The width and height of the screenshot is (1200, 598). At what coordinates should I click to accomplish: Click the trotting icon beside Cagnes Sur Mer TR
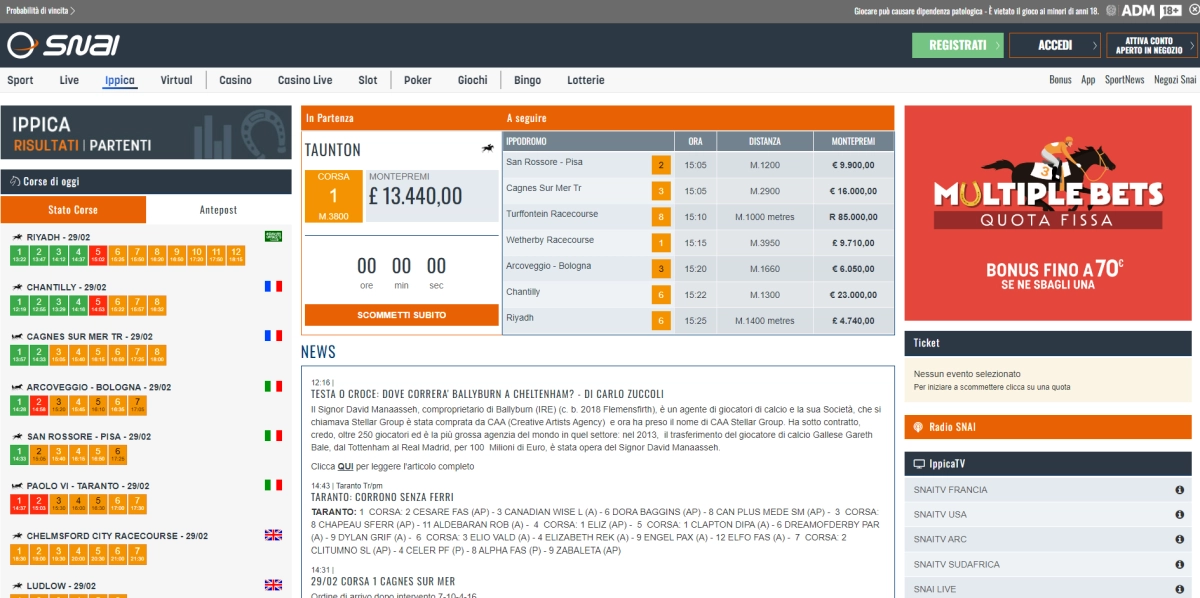pyautogui.click(x=17, y=337)
